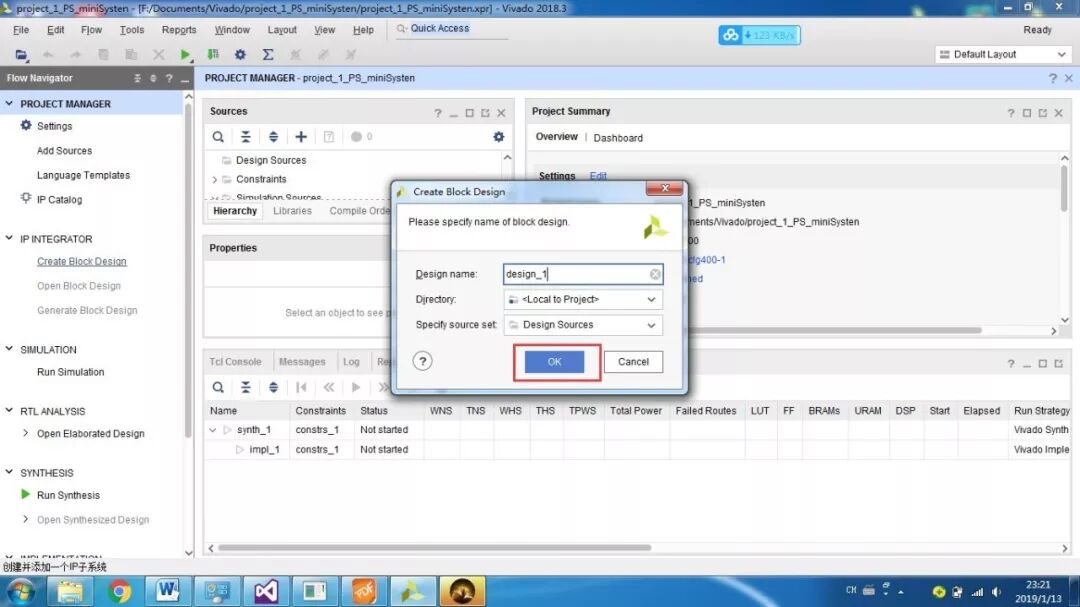This screenshot has width=1080, height=607.
Task: Click the Design Runs horizontal scrollbar
Action: coord(435,548)
